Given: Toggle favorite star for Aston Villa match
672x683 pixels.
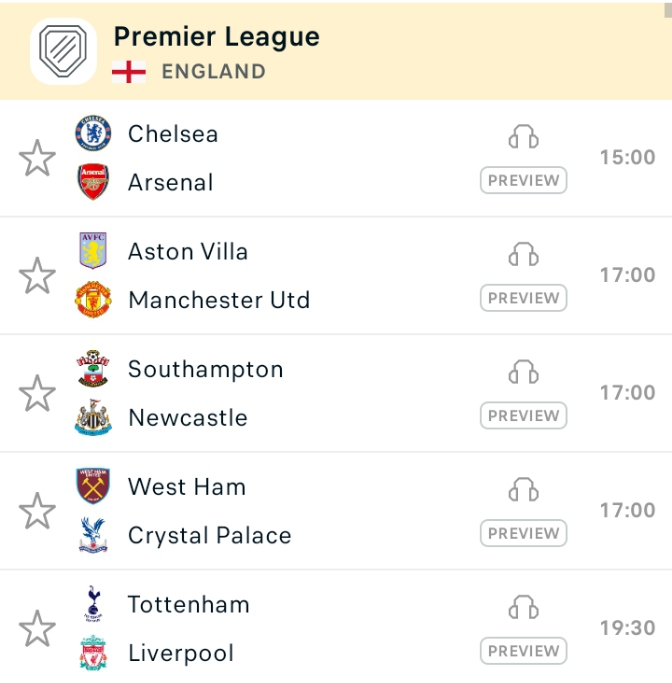Looking at the screenshot, I should (37, 276).
